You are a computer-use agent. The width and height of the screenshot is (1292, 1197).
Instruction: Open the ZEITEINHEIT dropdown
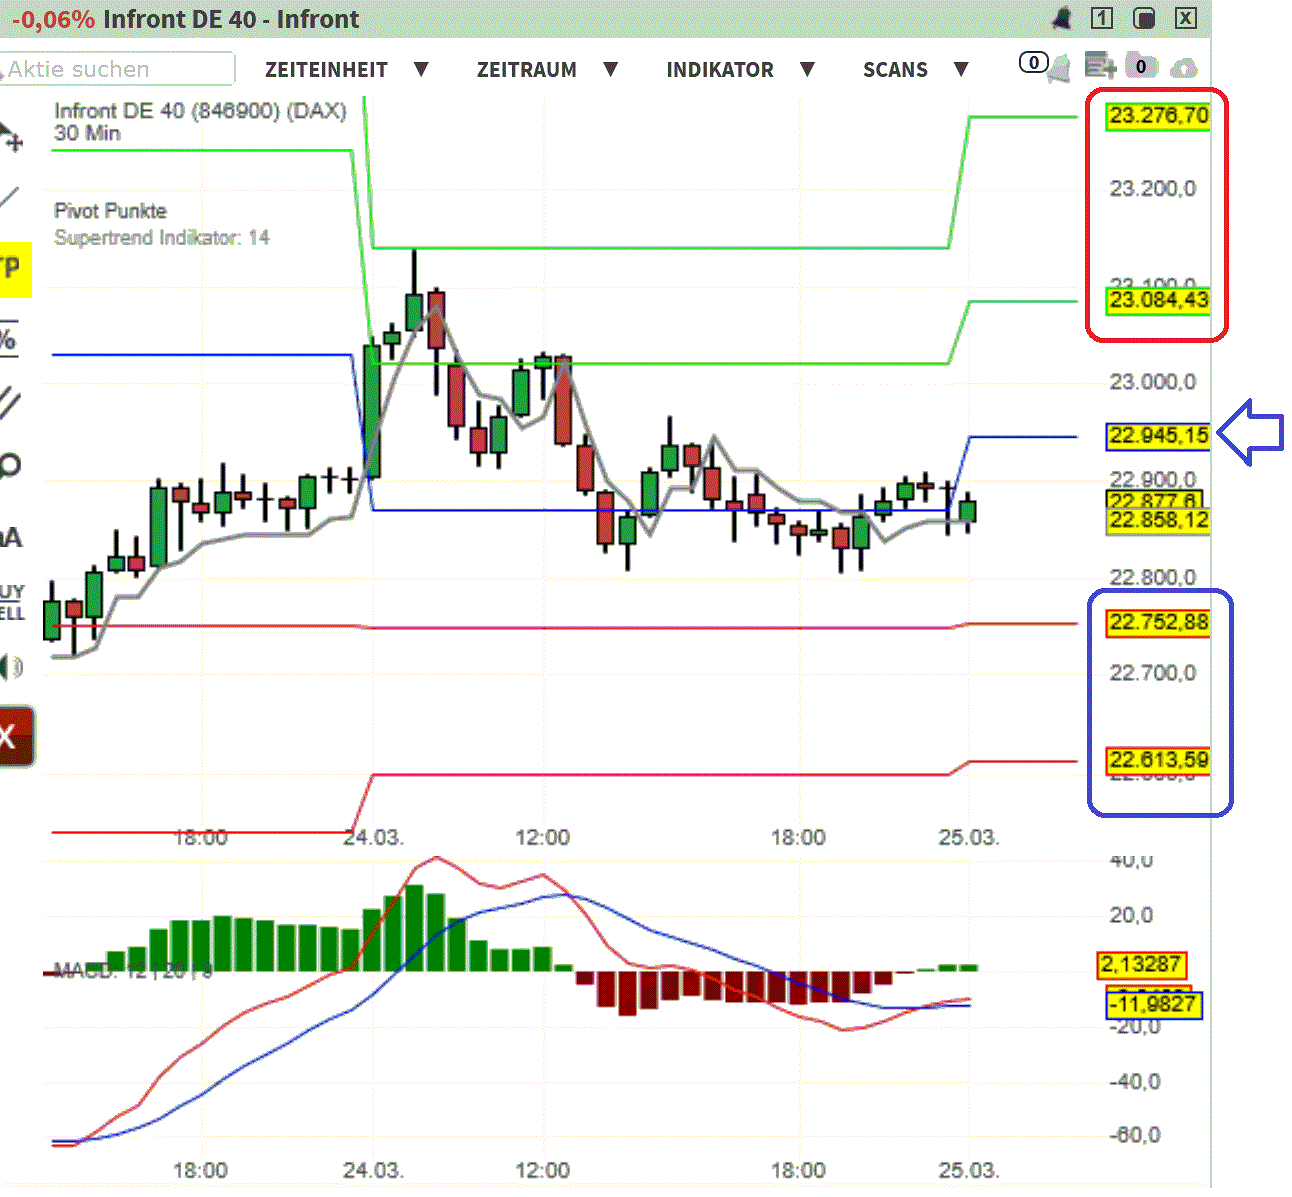[x=326, y=69]
